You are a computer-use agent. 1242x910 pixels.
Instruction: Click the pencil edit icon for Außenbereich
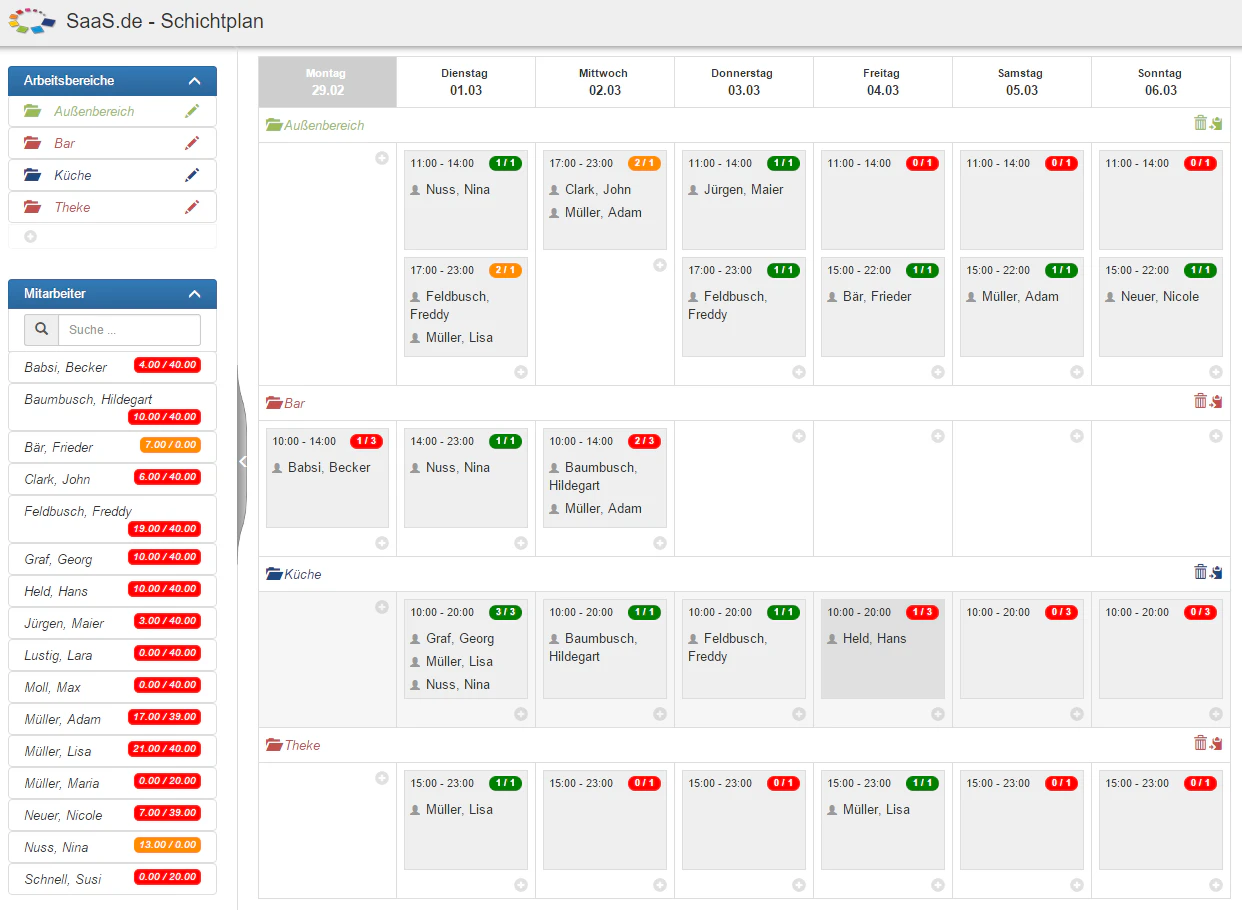coord(192,111)
